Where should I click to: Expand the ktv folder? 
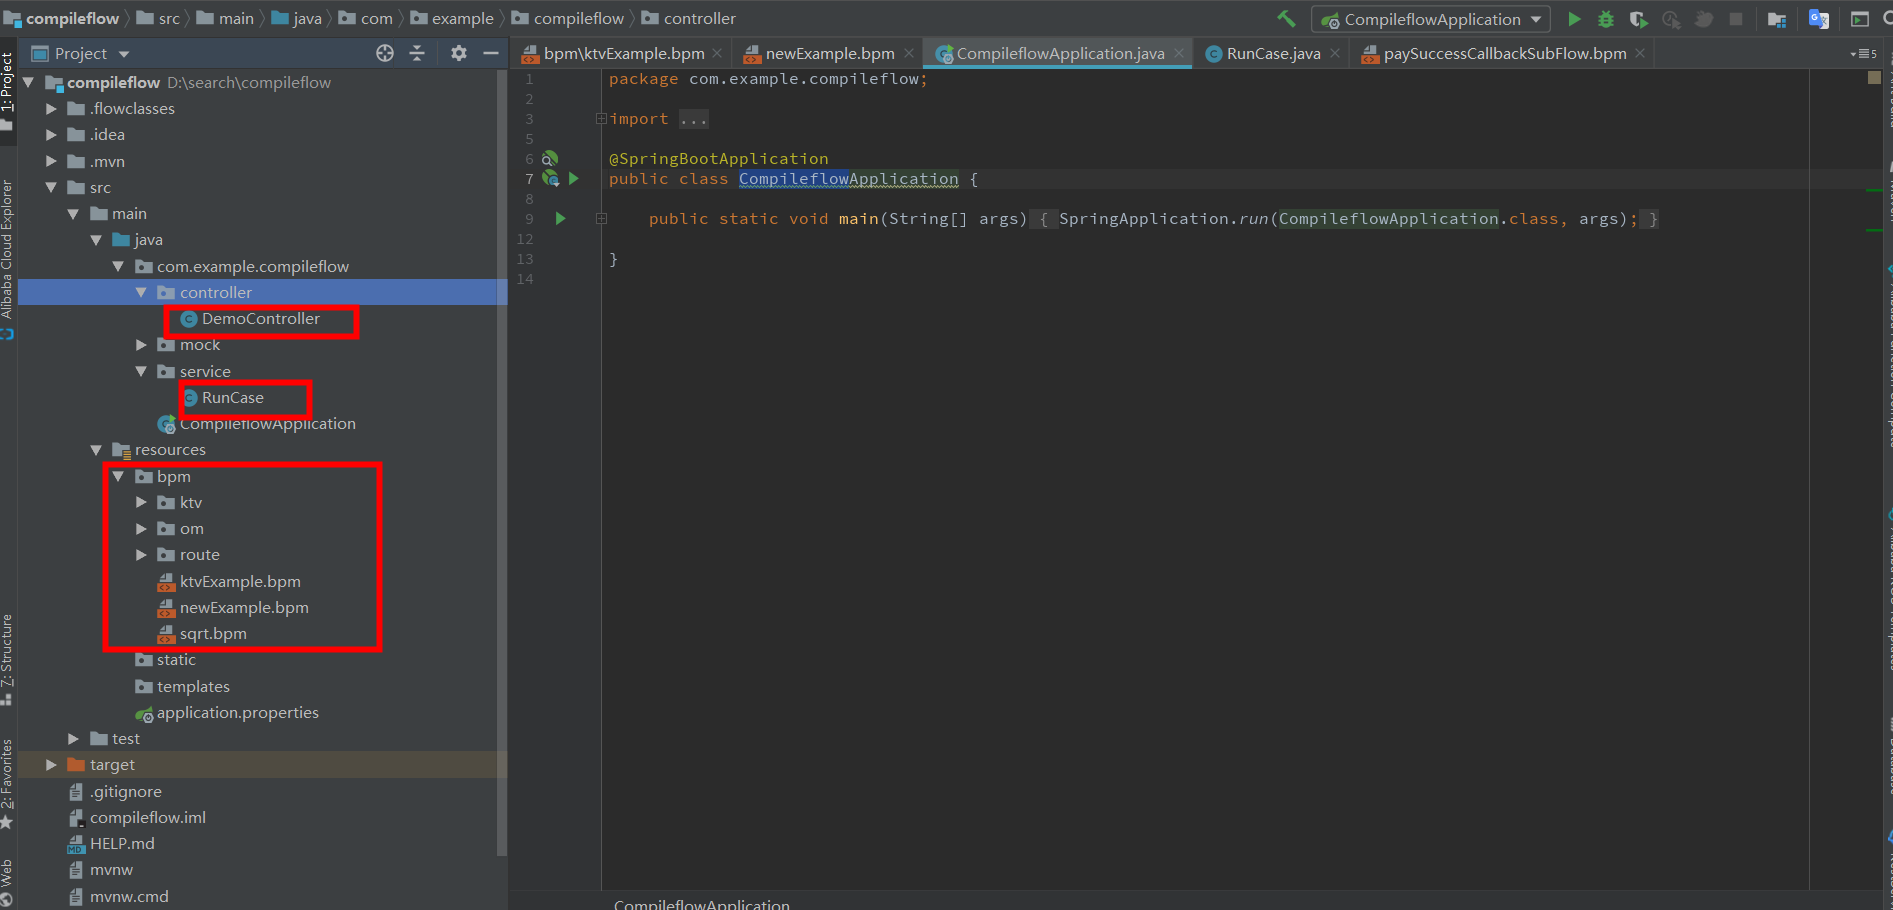[141, 502]
